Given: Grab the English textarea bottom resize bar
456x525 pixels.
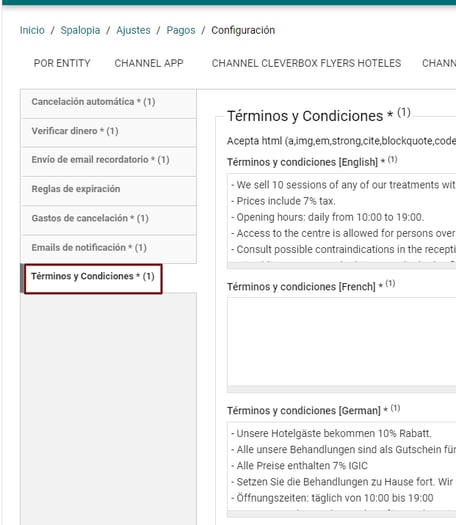Looking at the screenshot, I should 341,266.
